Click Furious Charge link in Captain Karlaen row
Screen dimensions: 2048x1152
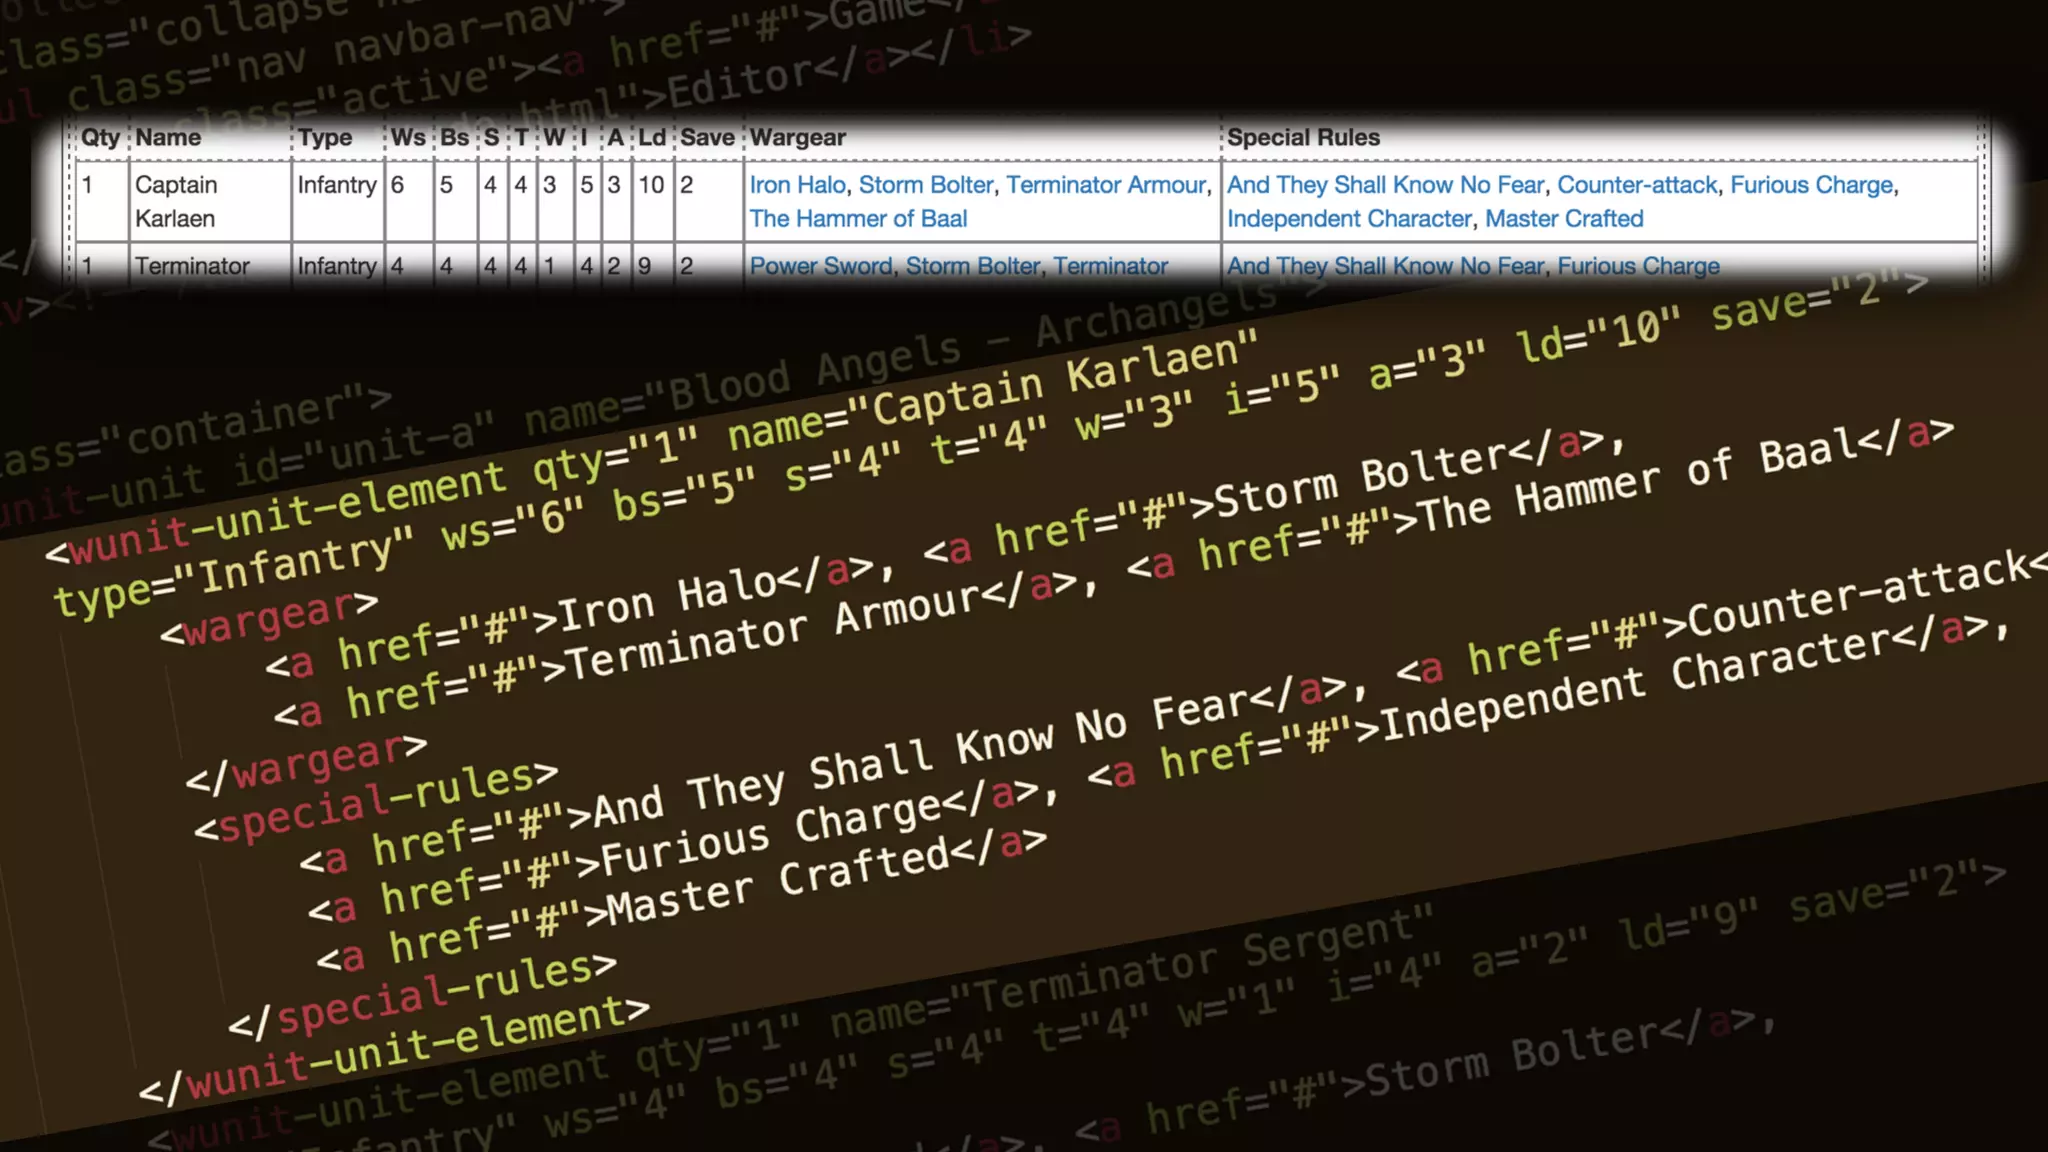coord(1811,185)
